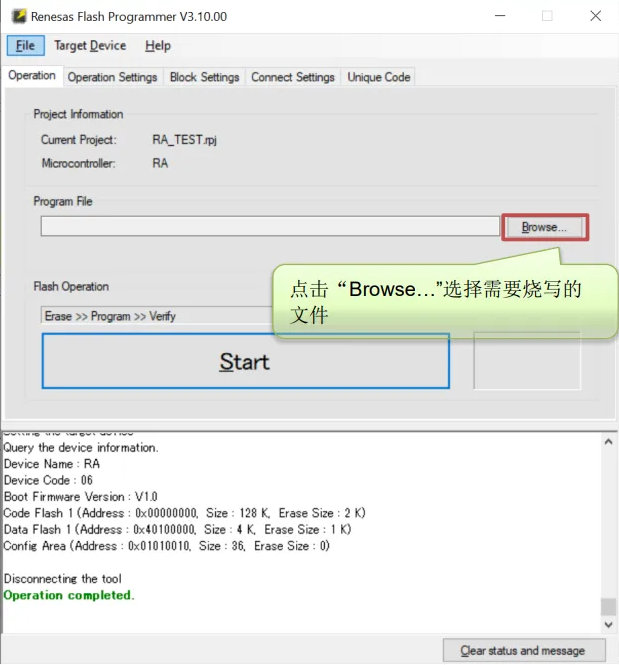This screenshot has height=665, width=619.
Task: Click the 'Data Flash 1' log line
Action: pos(177,529)
